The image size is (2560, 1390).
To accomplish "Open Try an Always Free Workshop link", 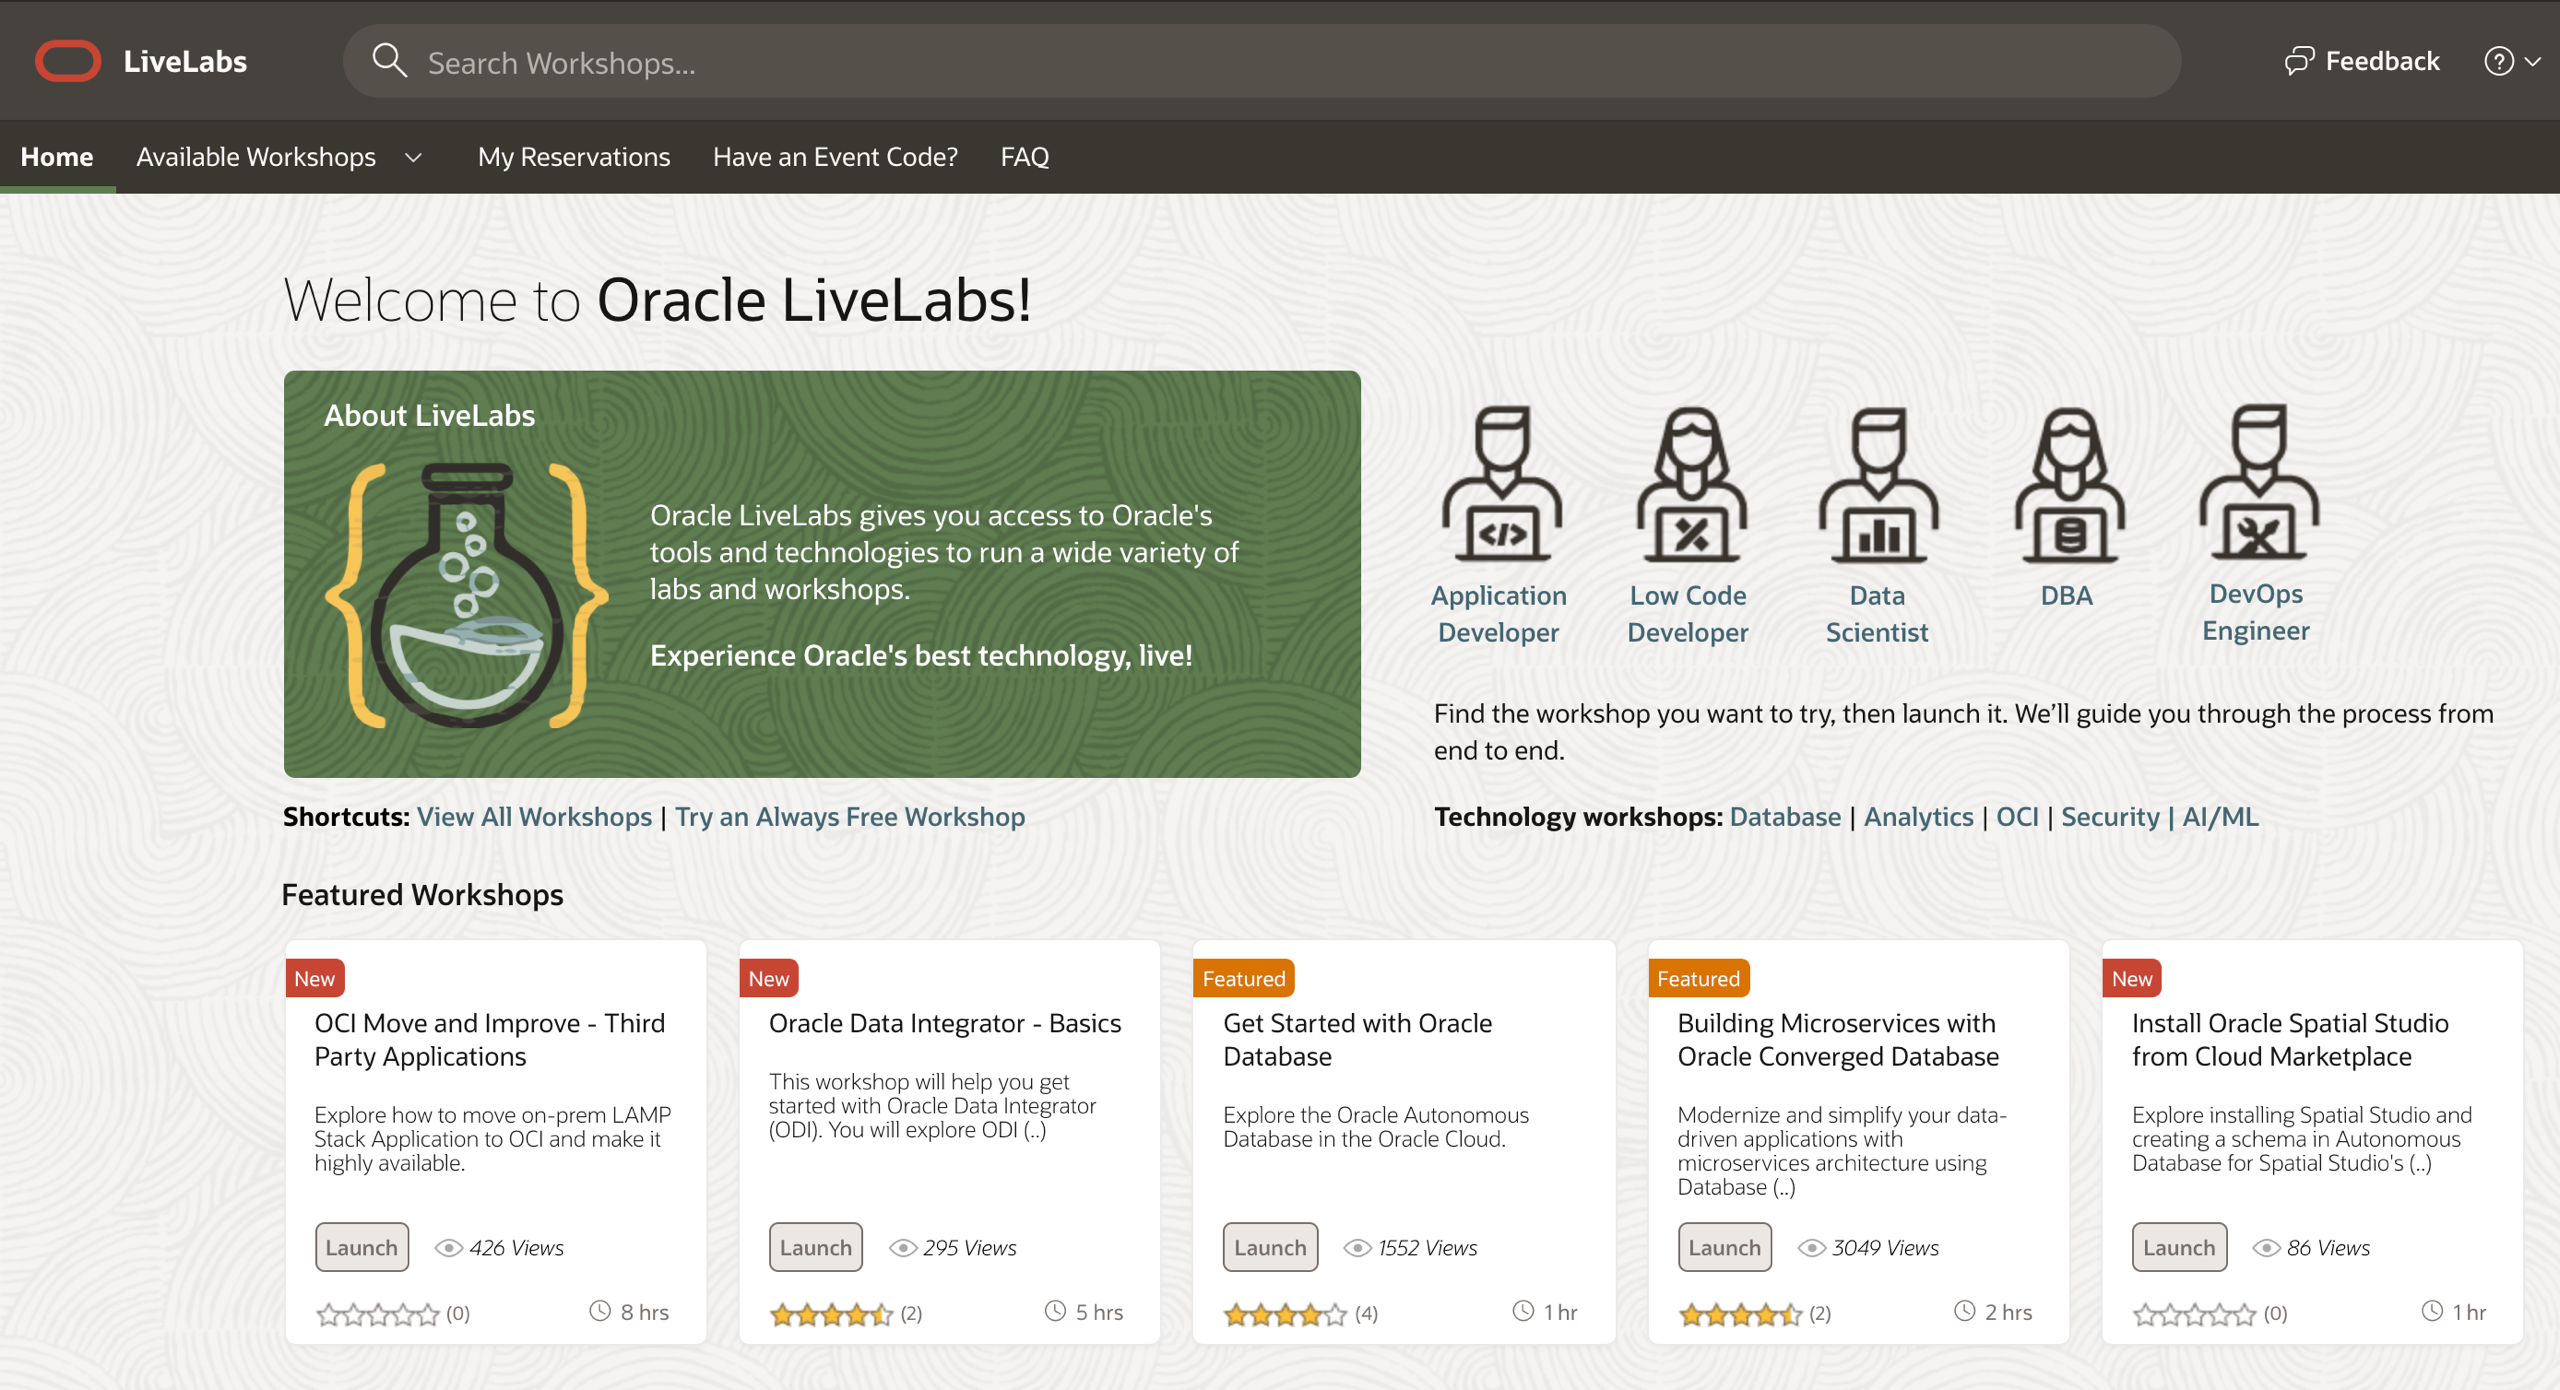I will tap(850, 816).
